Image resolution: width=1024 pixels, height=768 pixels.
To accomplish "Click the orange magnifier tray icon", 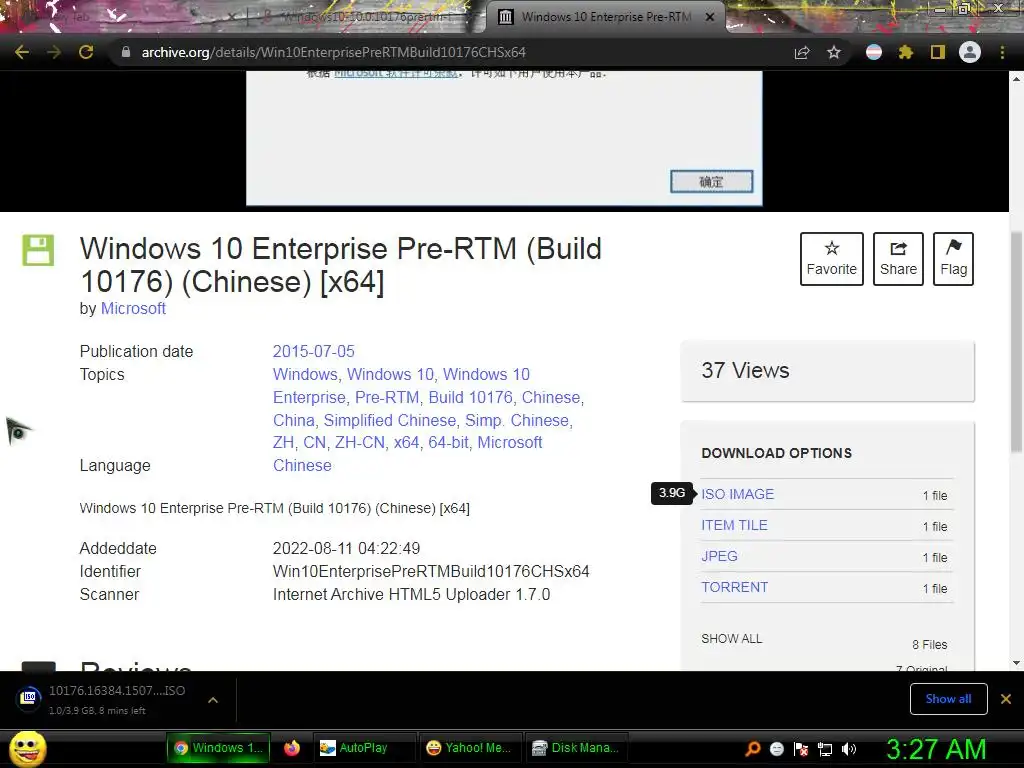I will pos(753,748).
